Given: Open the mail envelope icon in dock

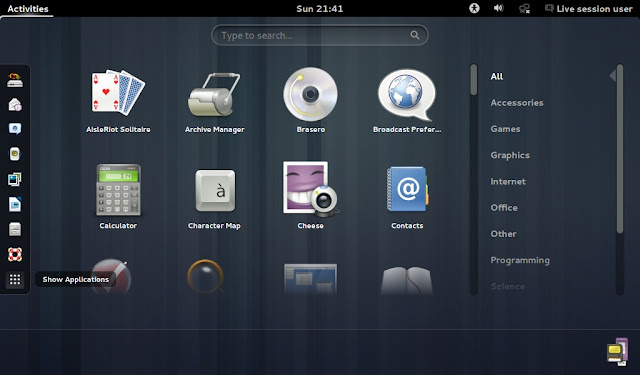Looking at the screenshot, I should point(15,105).
